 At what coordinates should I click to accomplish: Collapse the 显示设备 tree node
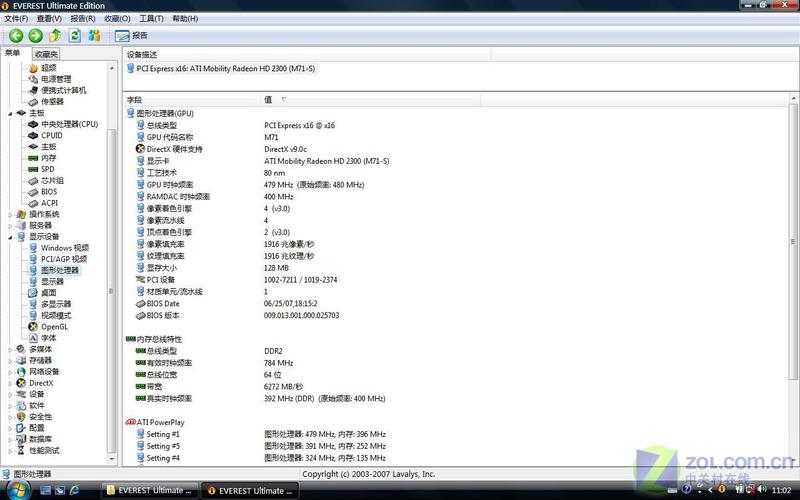pos(10,237)
